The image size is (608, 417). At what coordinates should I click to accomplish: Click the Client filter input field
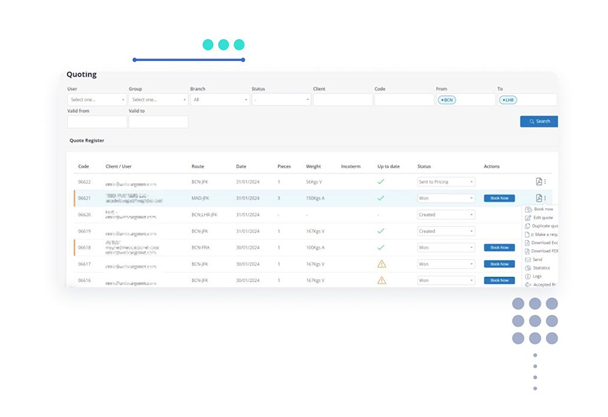click(341, 100)
